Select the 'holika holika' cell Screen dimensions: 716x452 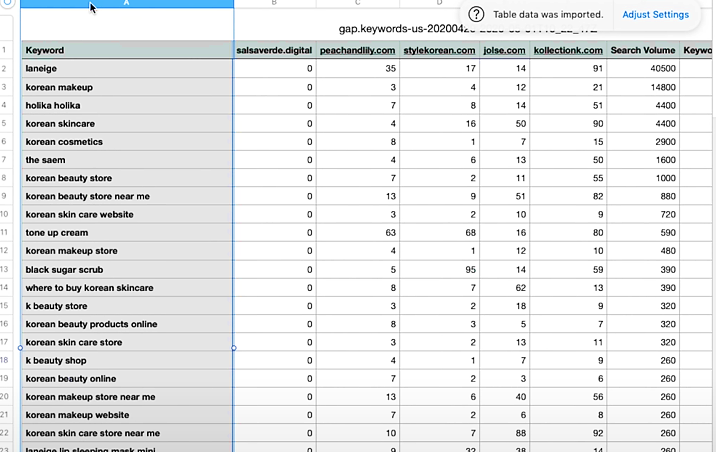click(x=127, y=105)
